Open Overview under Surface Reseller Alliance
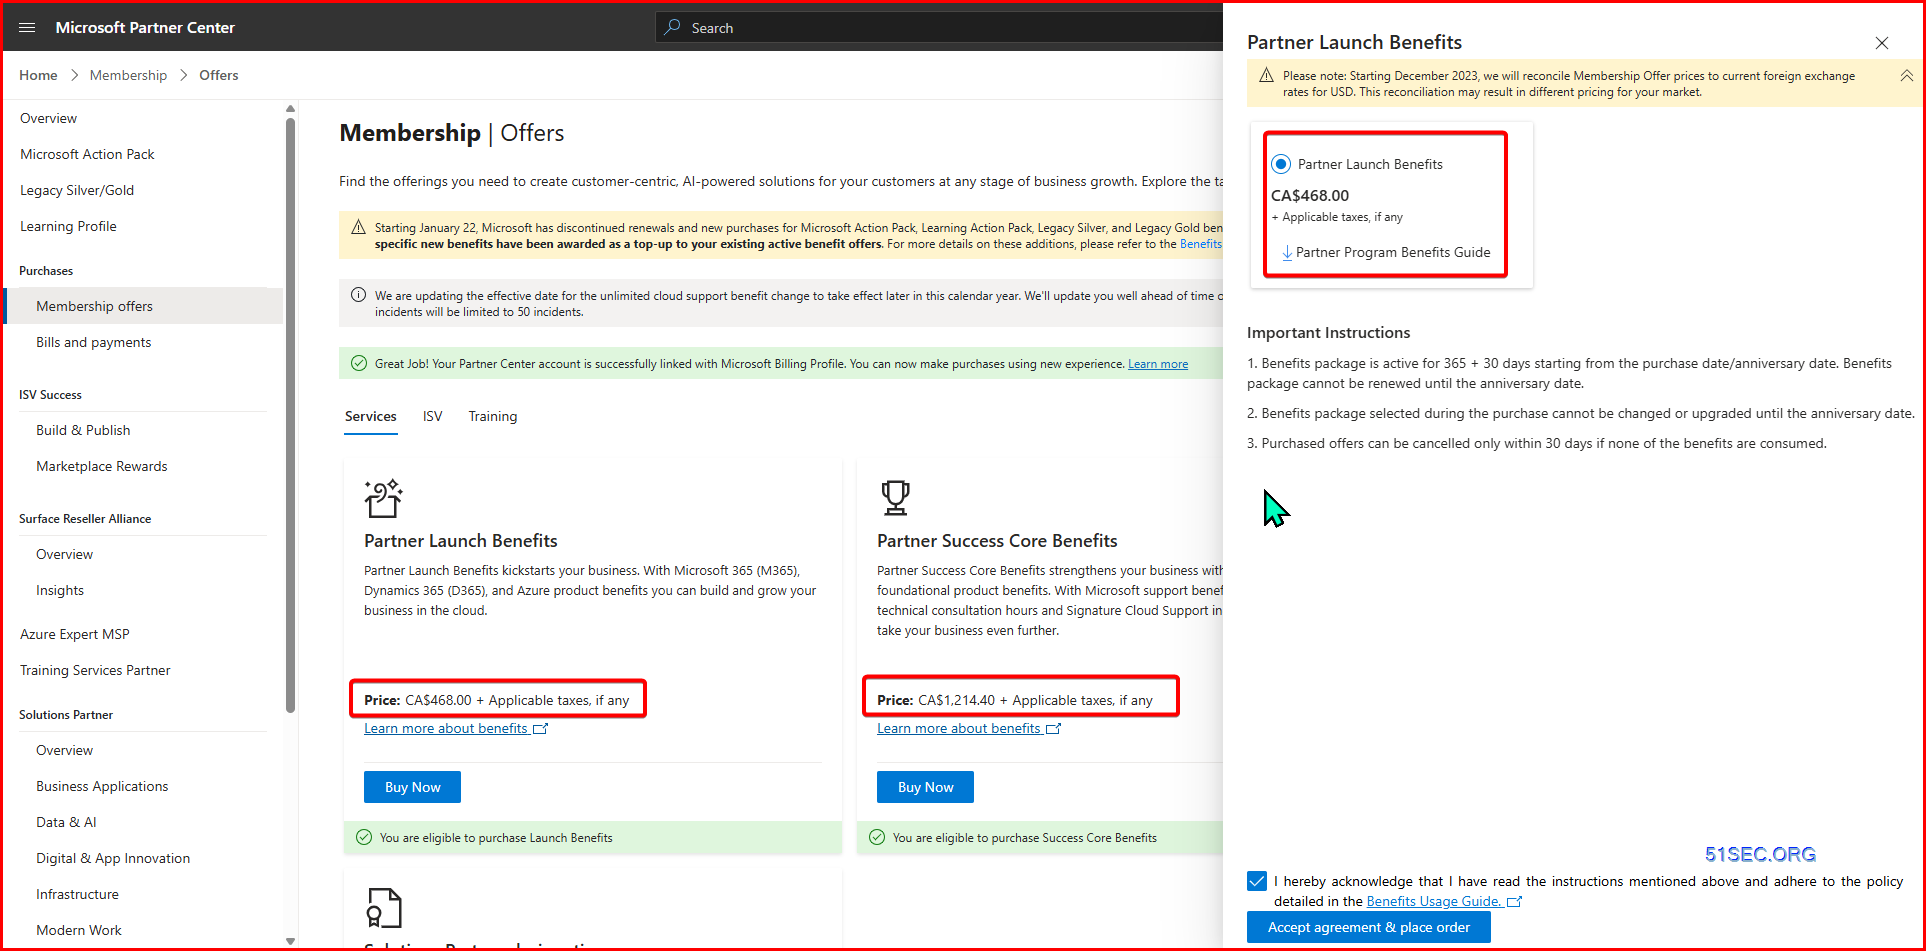Viewport: 1926px width, 951px height. tap(64, 554)
